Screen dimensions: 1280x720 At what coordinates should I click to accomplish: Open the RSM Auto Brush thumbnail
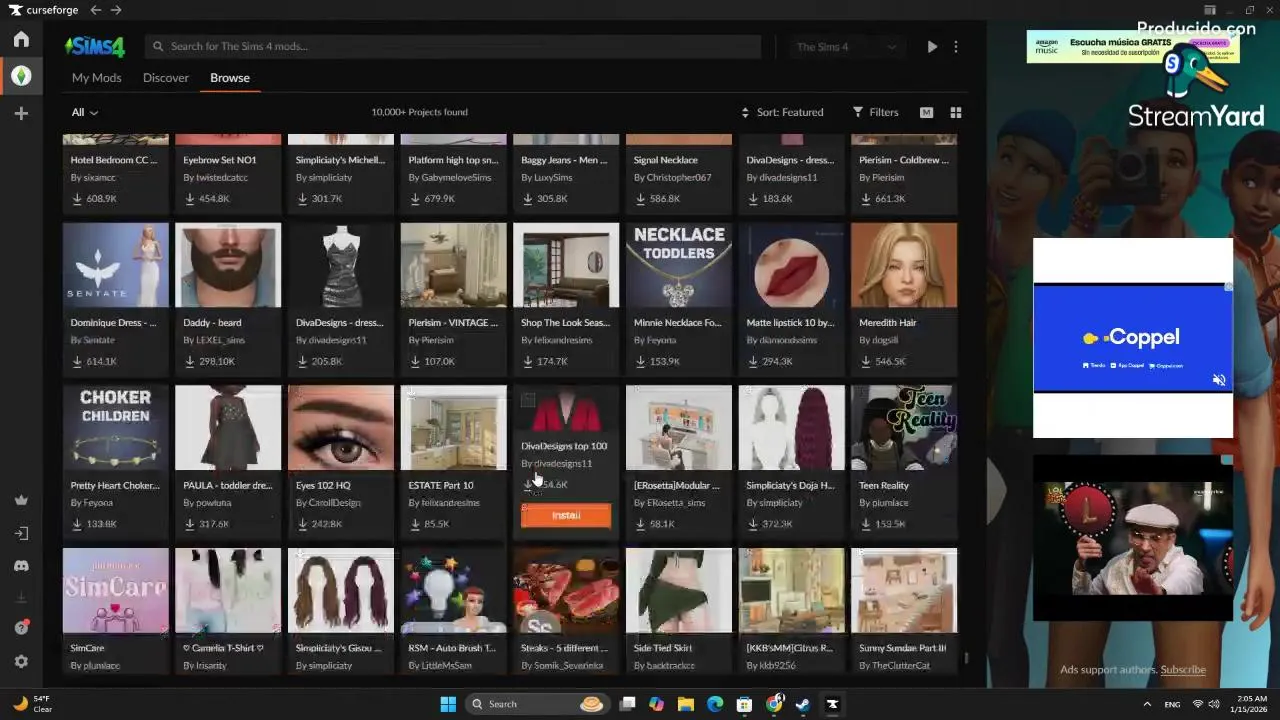tap(453, 590)
